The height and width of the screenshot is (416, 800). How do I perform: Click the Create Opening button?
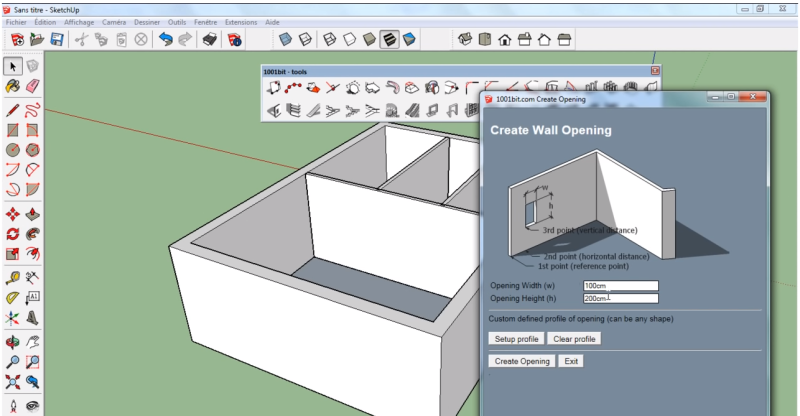[x=522, y=361]
